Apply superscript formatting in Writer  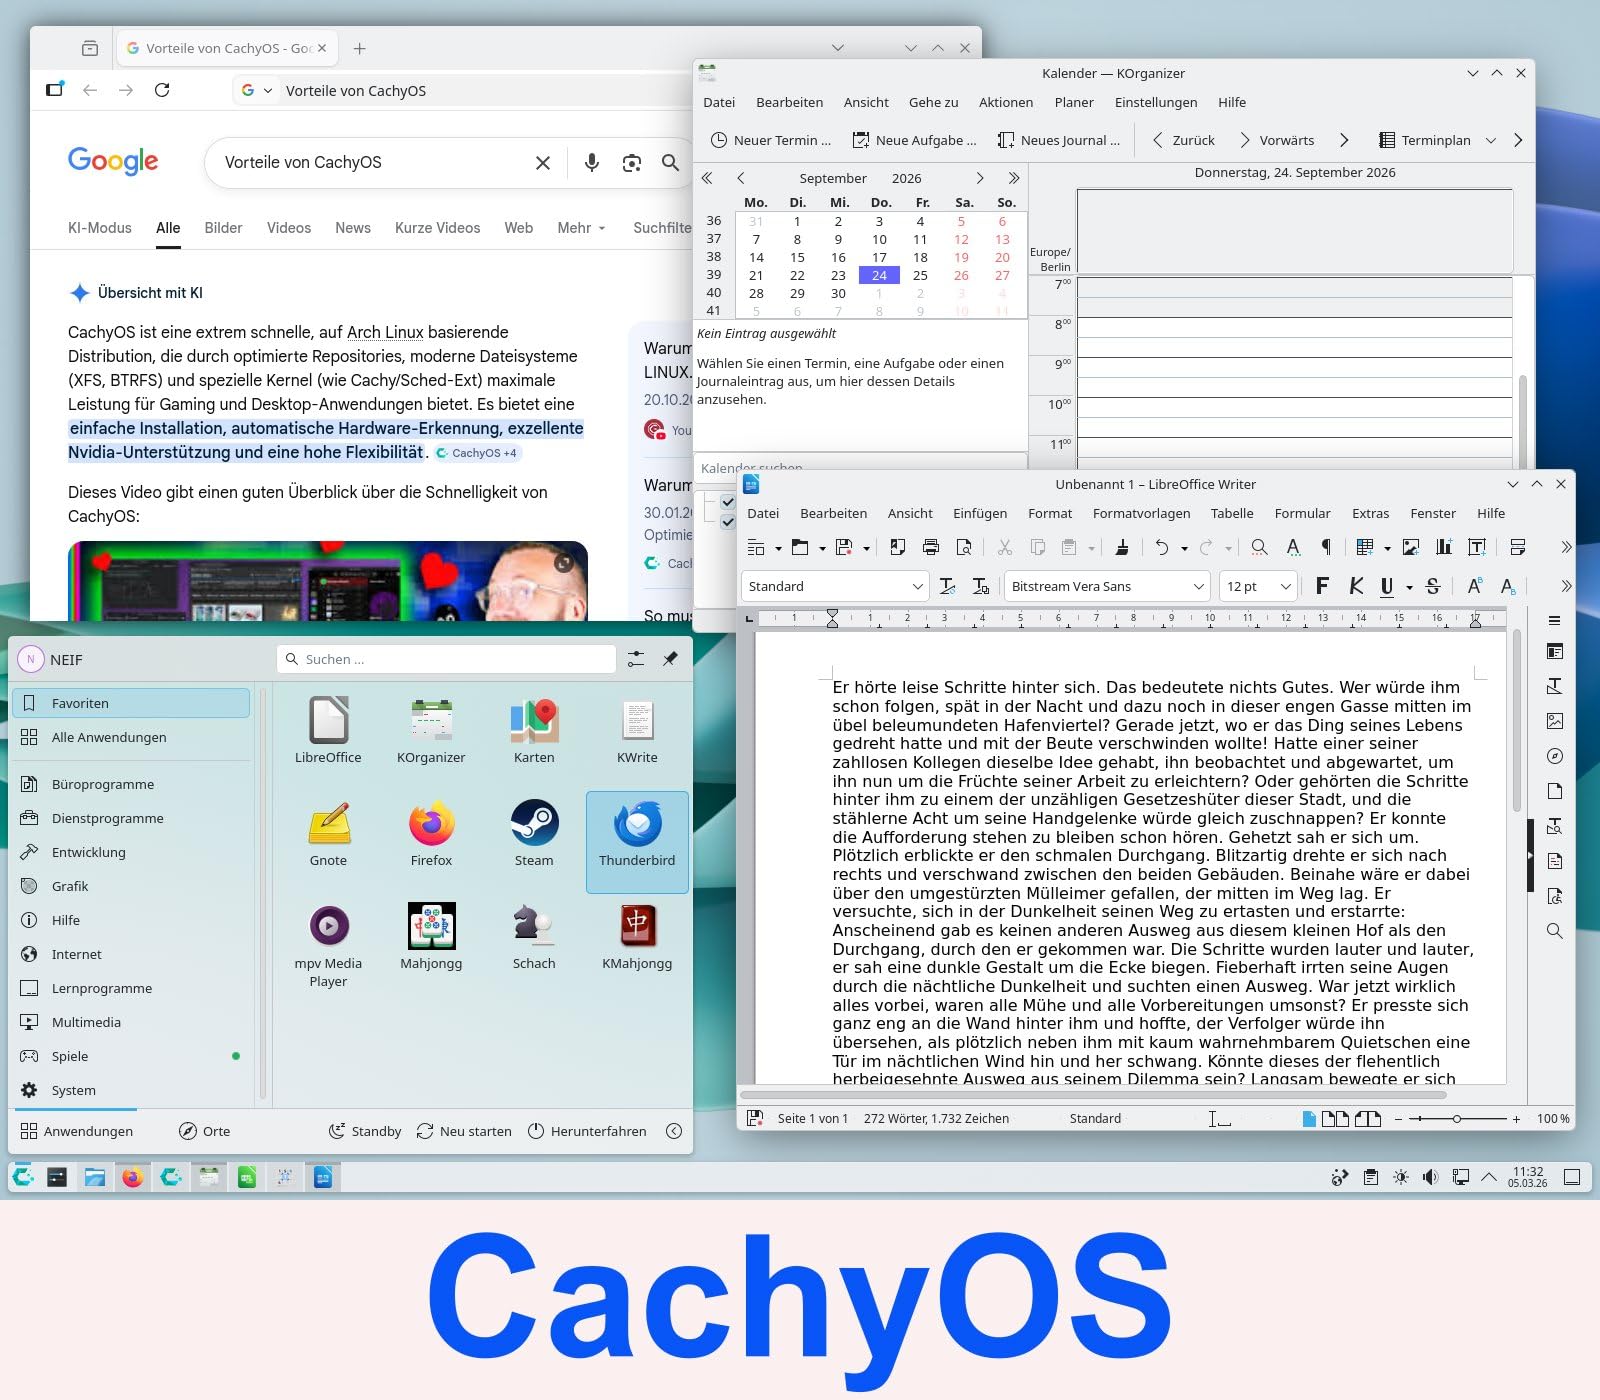tap(1474, 586)
